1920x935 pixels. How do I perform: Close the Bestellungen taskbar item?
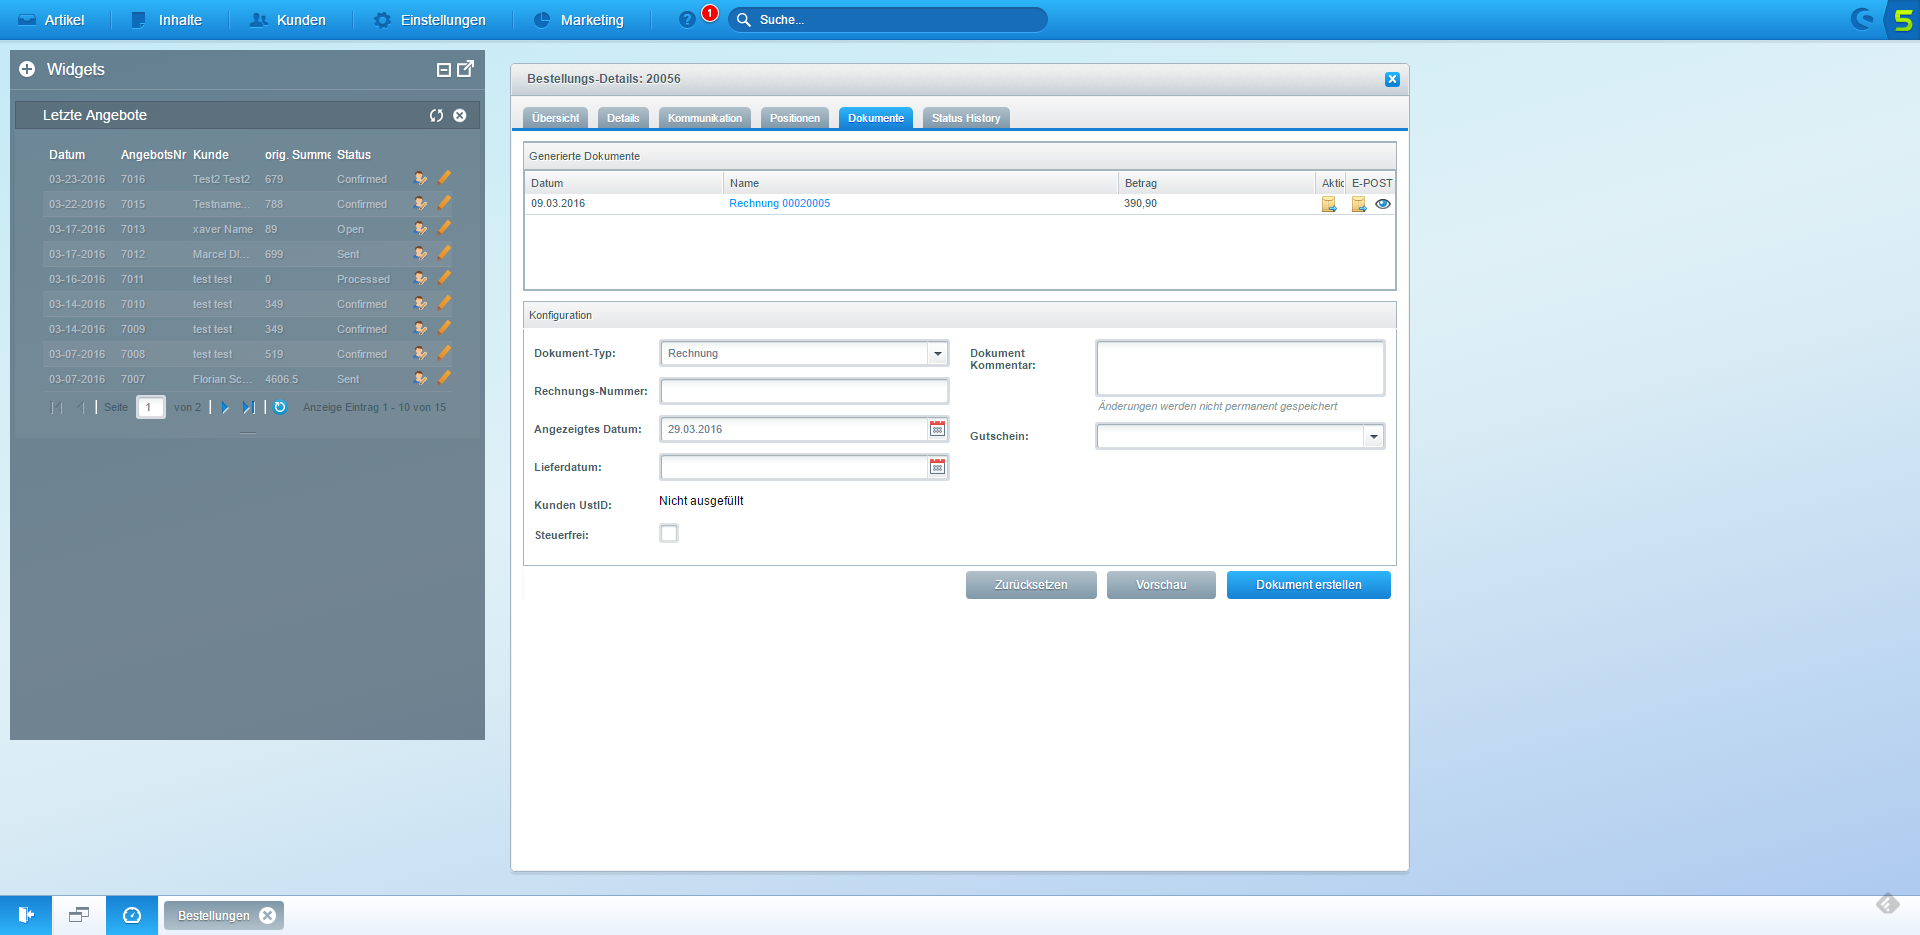267,915
